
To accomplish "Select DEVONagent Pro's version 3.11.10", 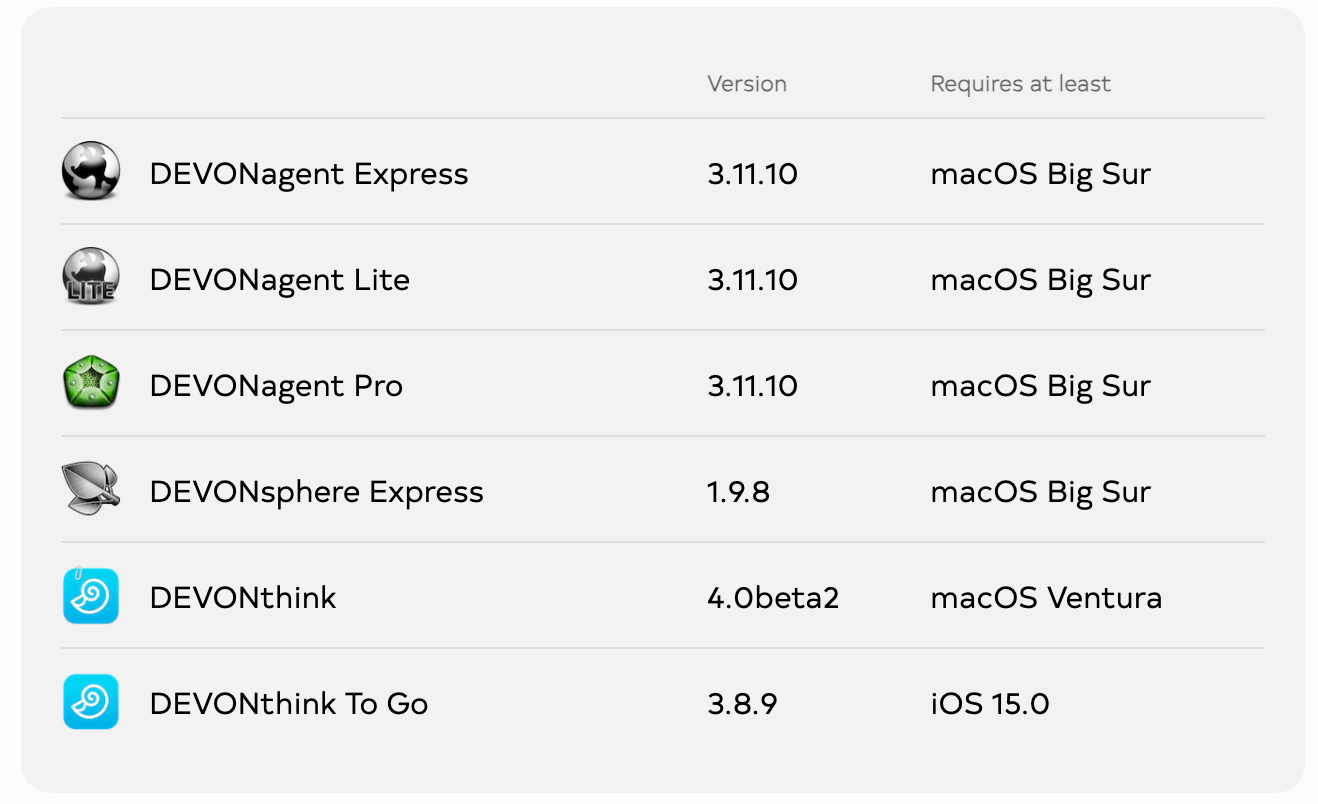I will tap(752, 386).
